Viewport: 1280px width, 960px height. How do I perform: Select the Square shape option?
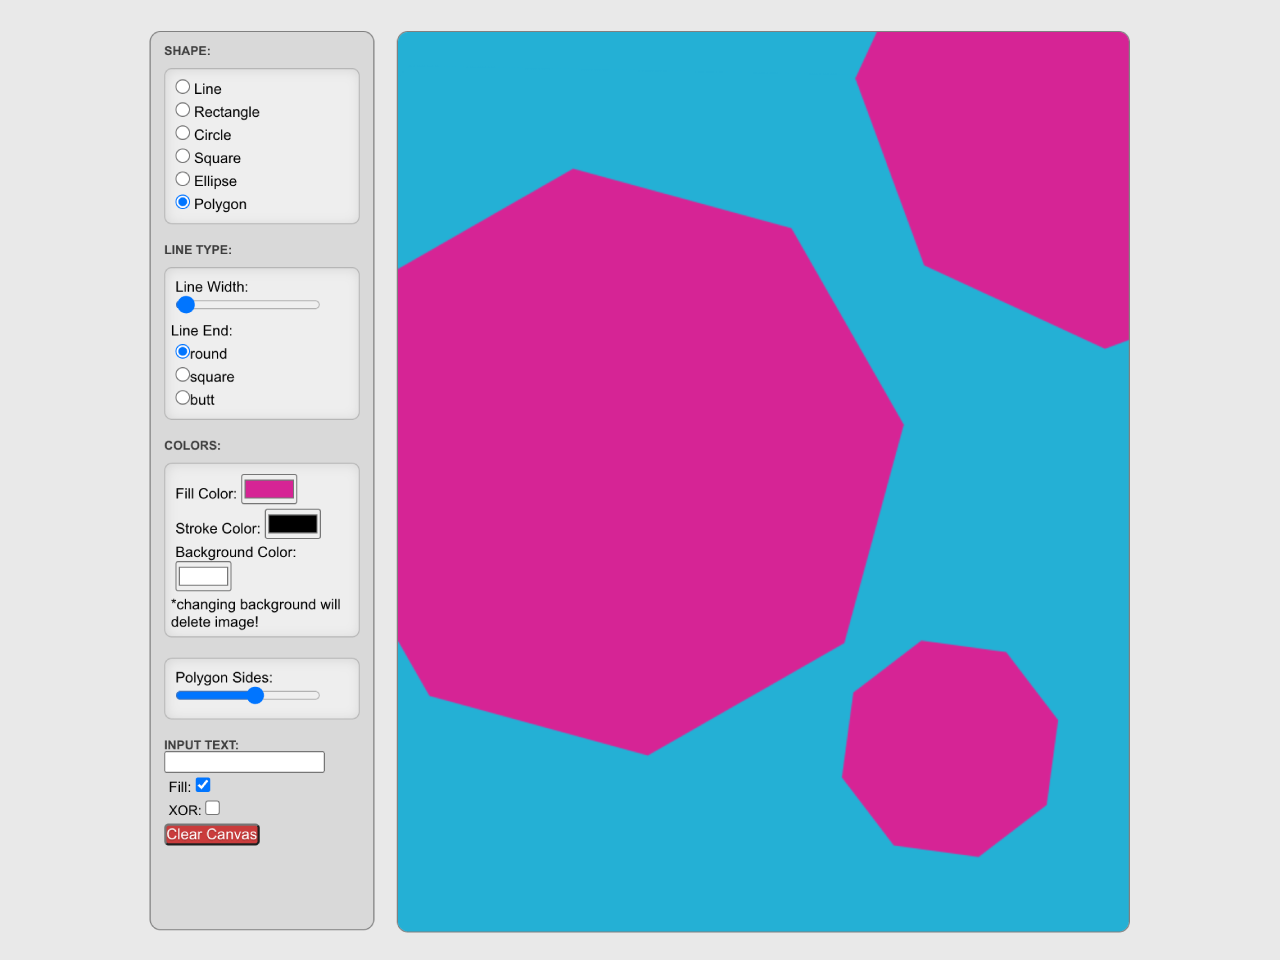coord(182,155)
